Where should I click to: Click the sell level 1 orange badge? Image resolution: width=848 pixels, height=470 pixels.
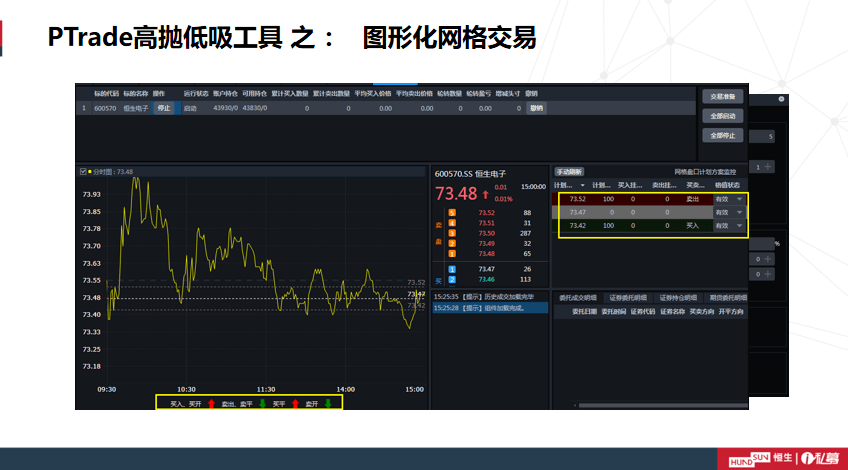tap(451, 255)
